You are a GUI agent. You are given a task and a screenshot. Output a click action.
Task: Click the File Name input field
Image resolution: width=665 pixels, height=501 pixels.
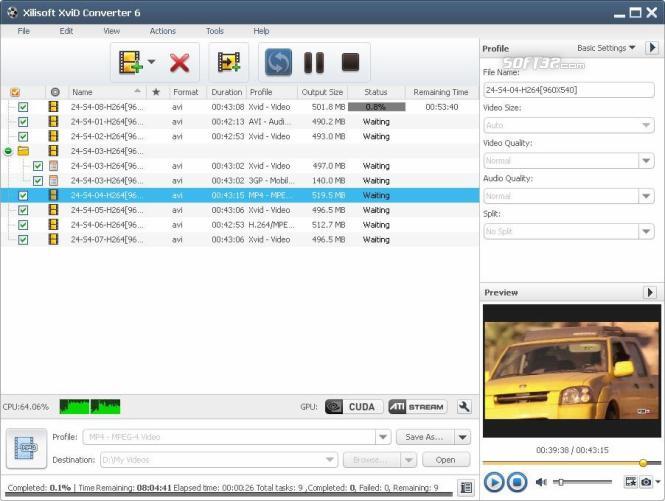568,90
